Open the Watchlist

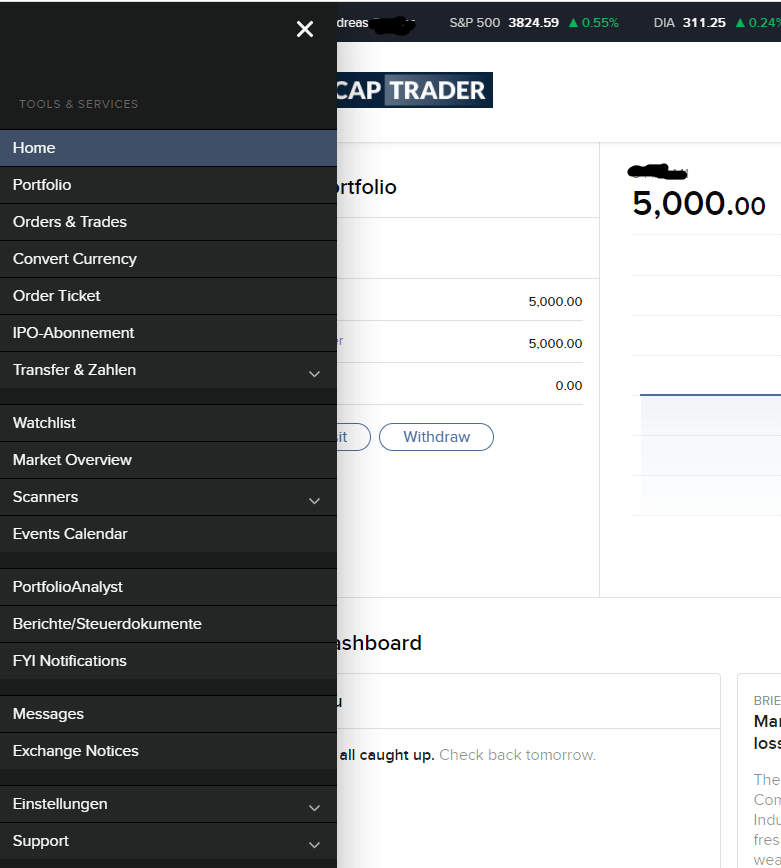click(168, 423)
